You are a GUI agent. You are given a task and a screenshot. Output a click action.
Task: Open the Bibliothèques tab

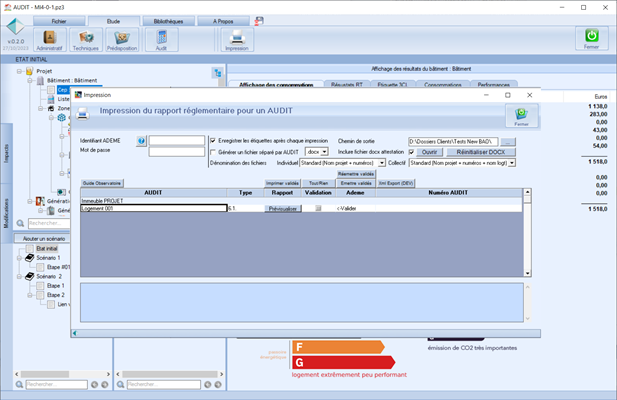coord(168,21)
